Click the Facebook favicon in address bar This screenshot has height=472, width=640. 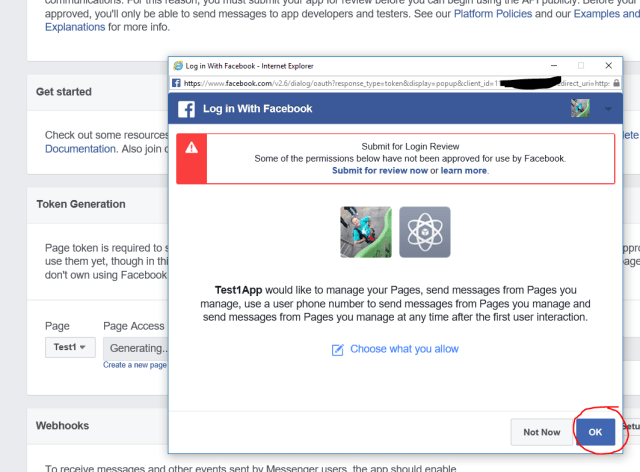[177, 83]
